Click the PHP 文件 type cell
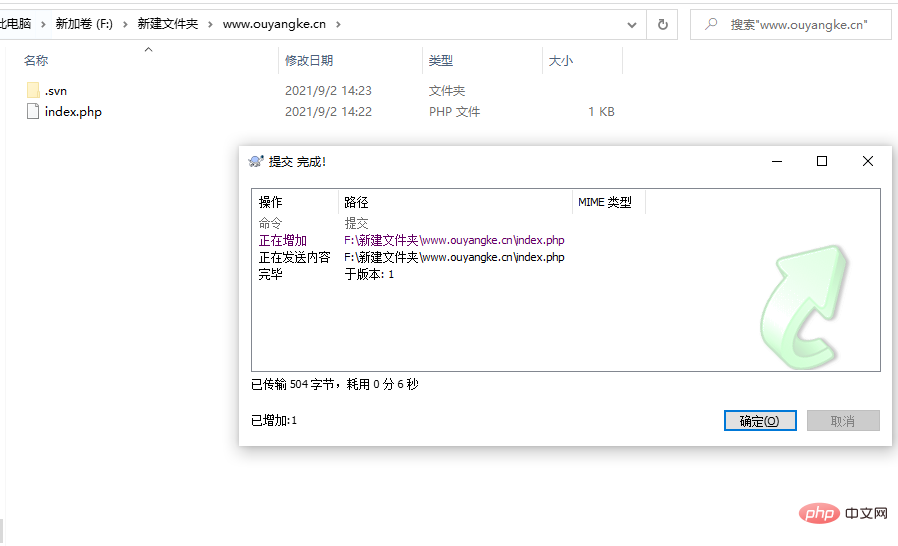The width and height of the screenshot is (898, 546). (455, 112)
